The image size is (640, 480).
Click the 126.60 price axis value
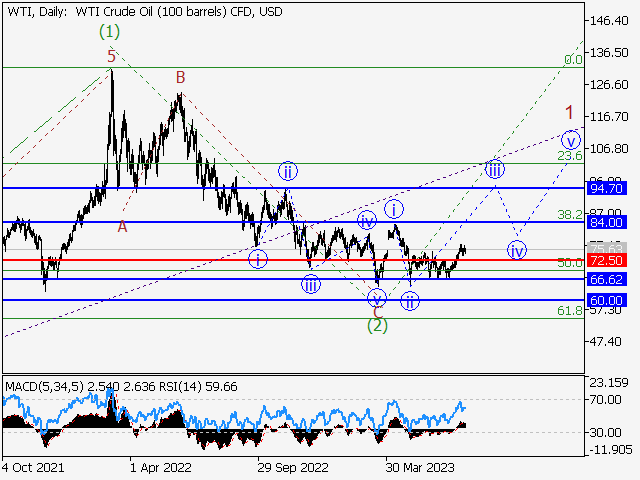click(x=609, y=85)
